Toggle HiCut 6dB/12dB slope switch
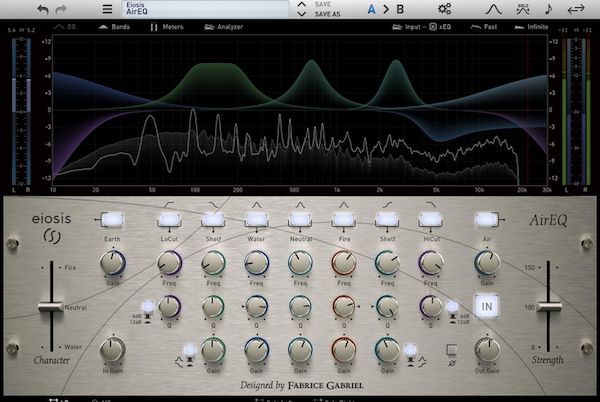 pos(452,307)
